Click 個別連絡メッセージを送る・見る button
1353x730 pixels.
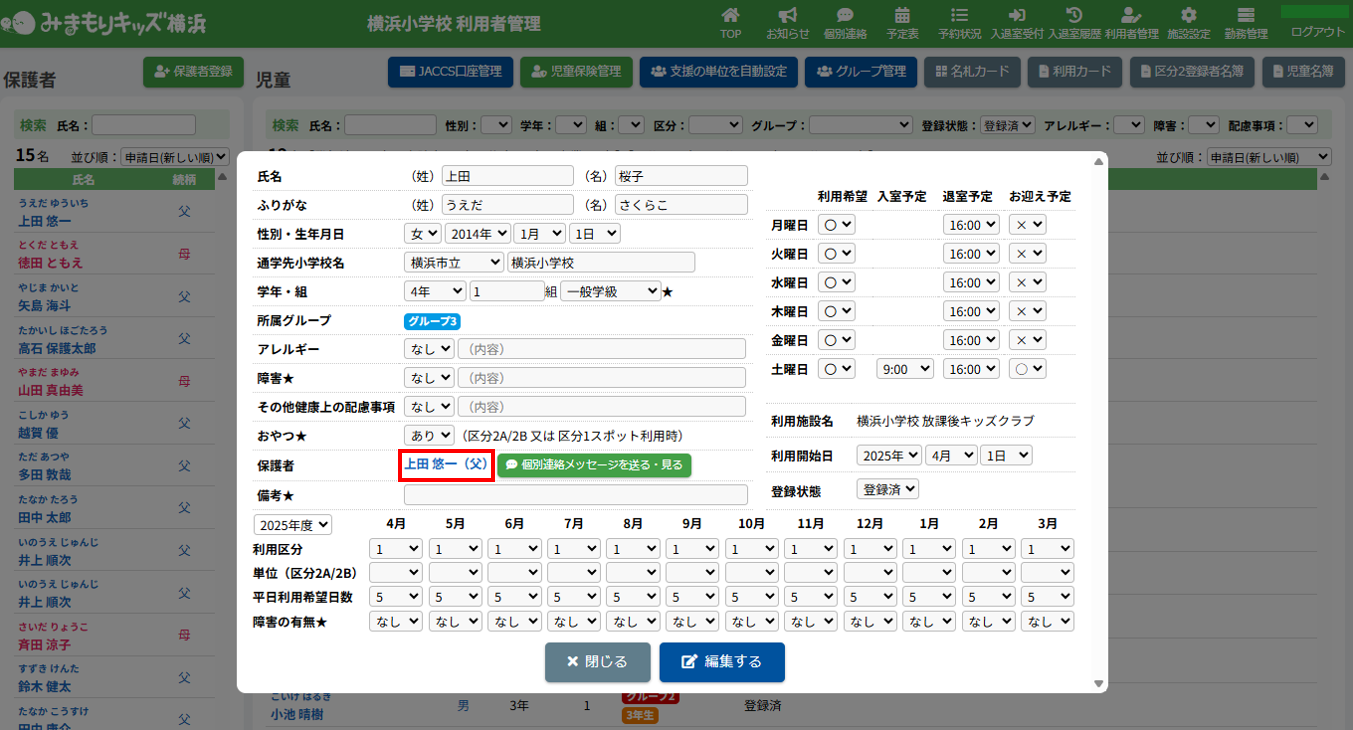pos(594,465)
